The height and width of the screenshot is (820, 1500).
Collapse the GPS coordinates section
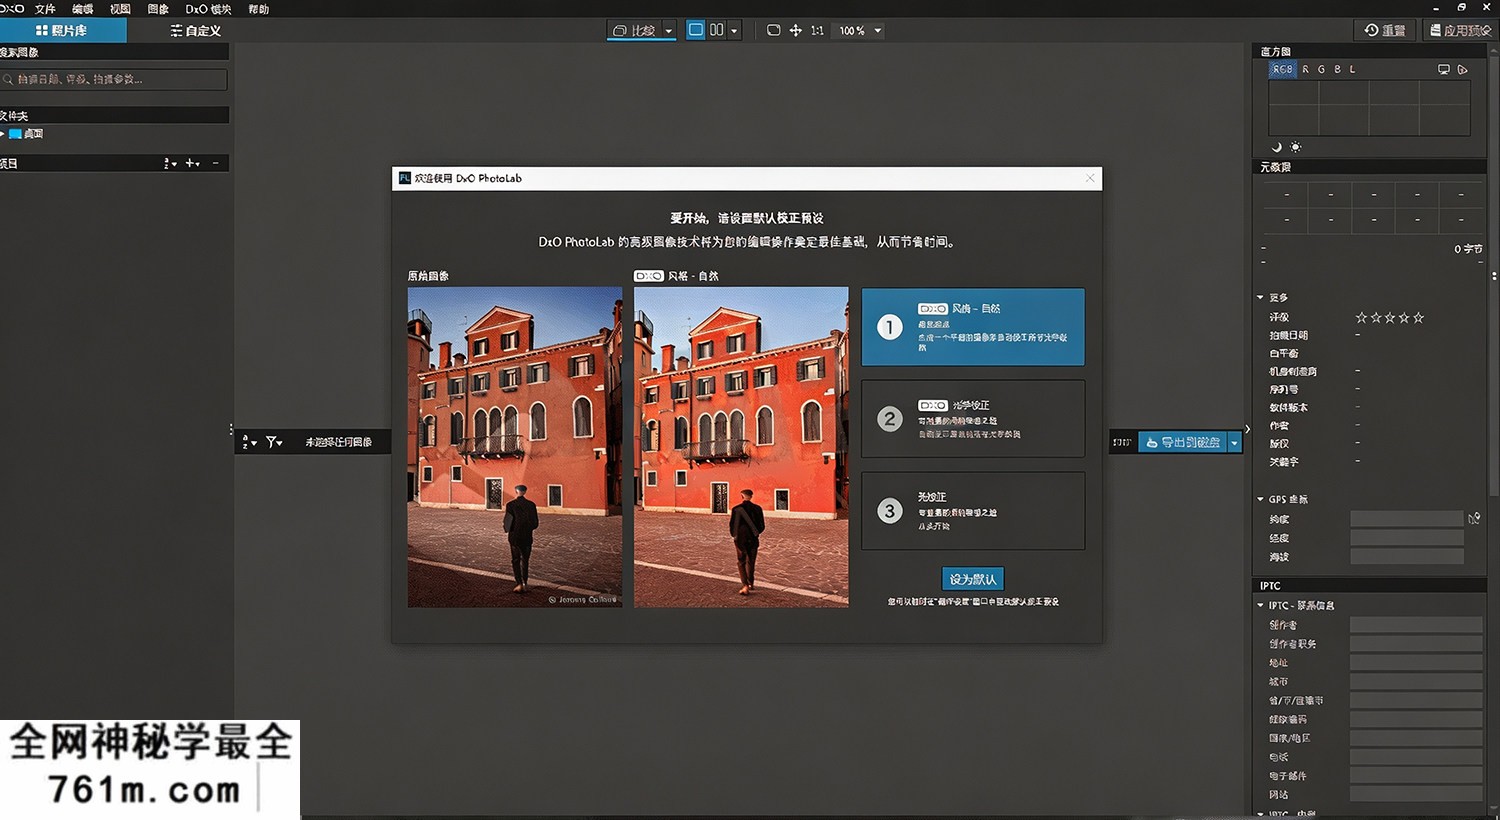point(1260,499)
